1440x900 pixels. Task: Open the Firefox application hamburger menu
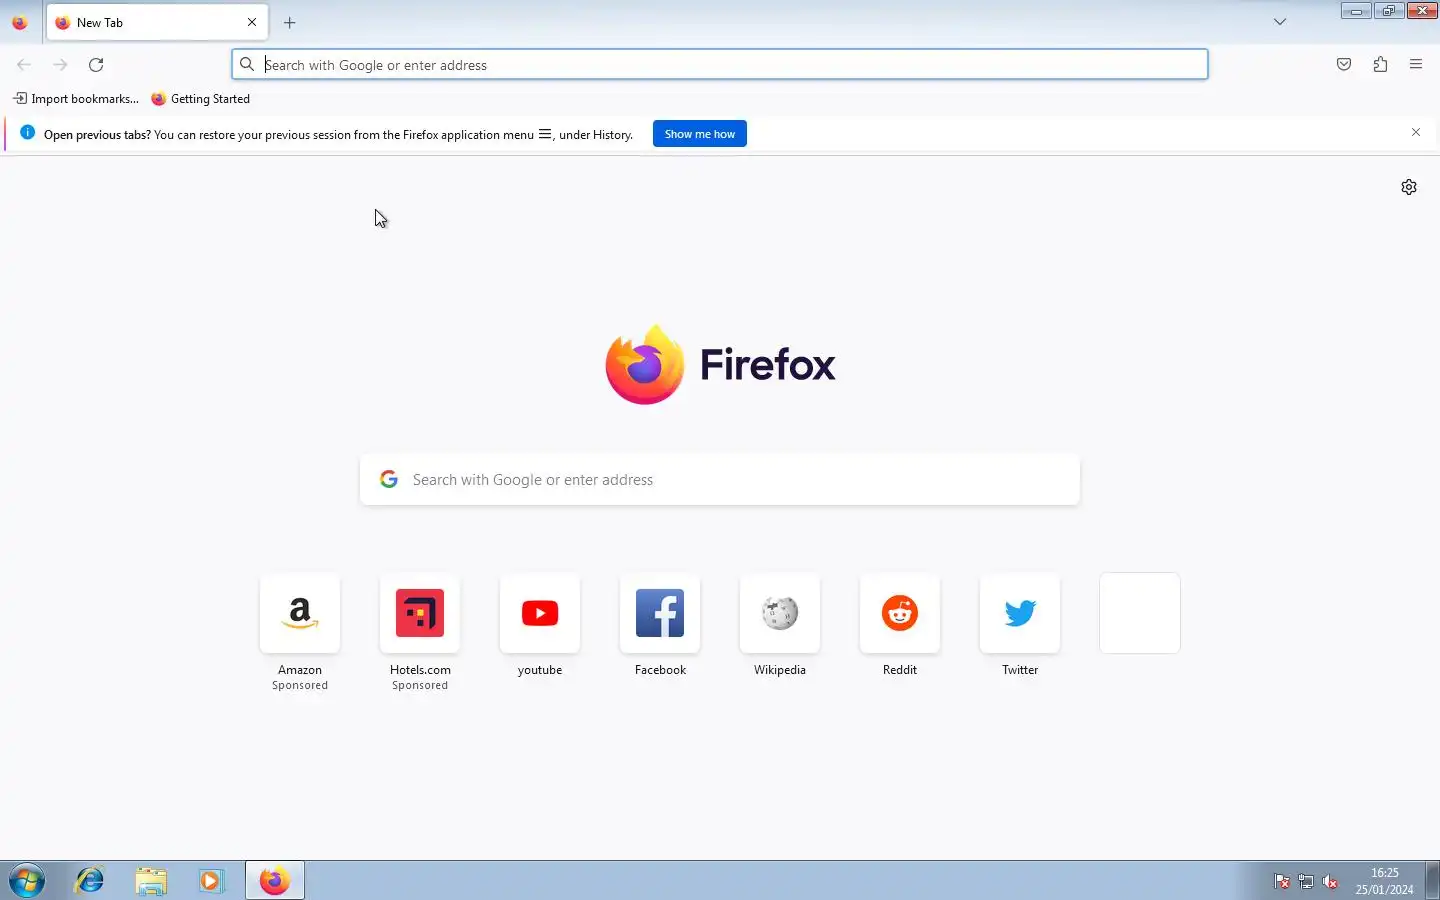coord(1416,65)
